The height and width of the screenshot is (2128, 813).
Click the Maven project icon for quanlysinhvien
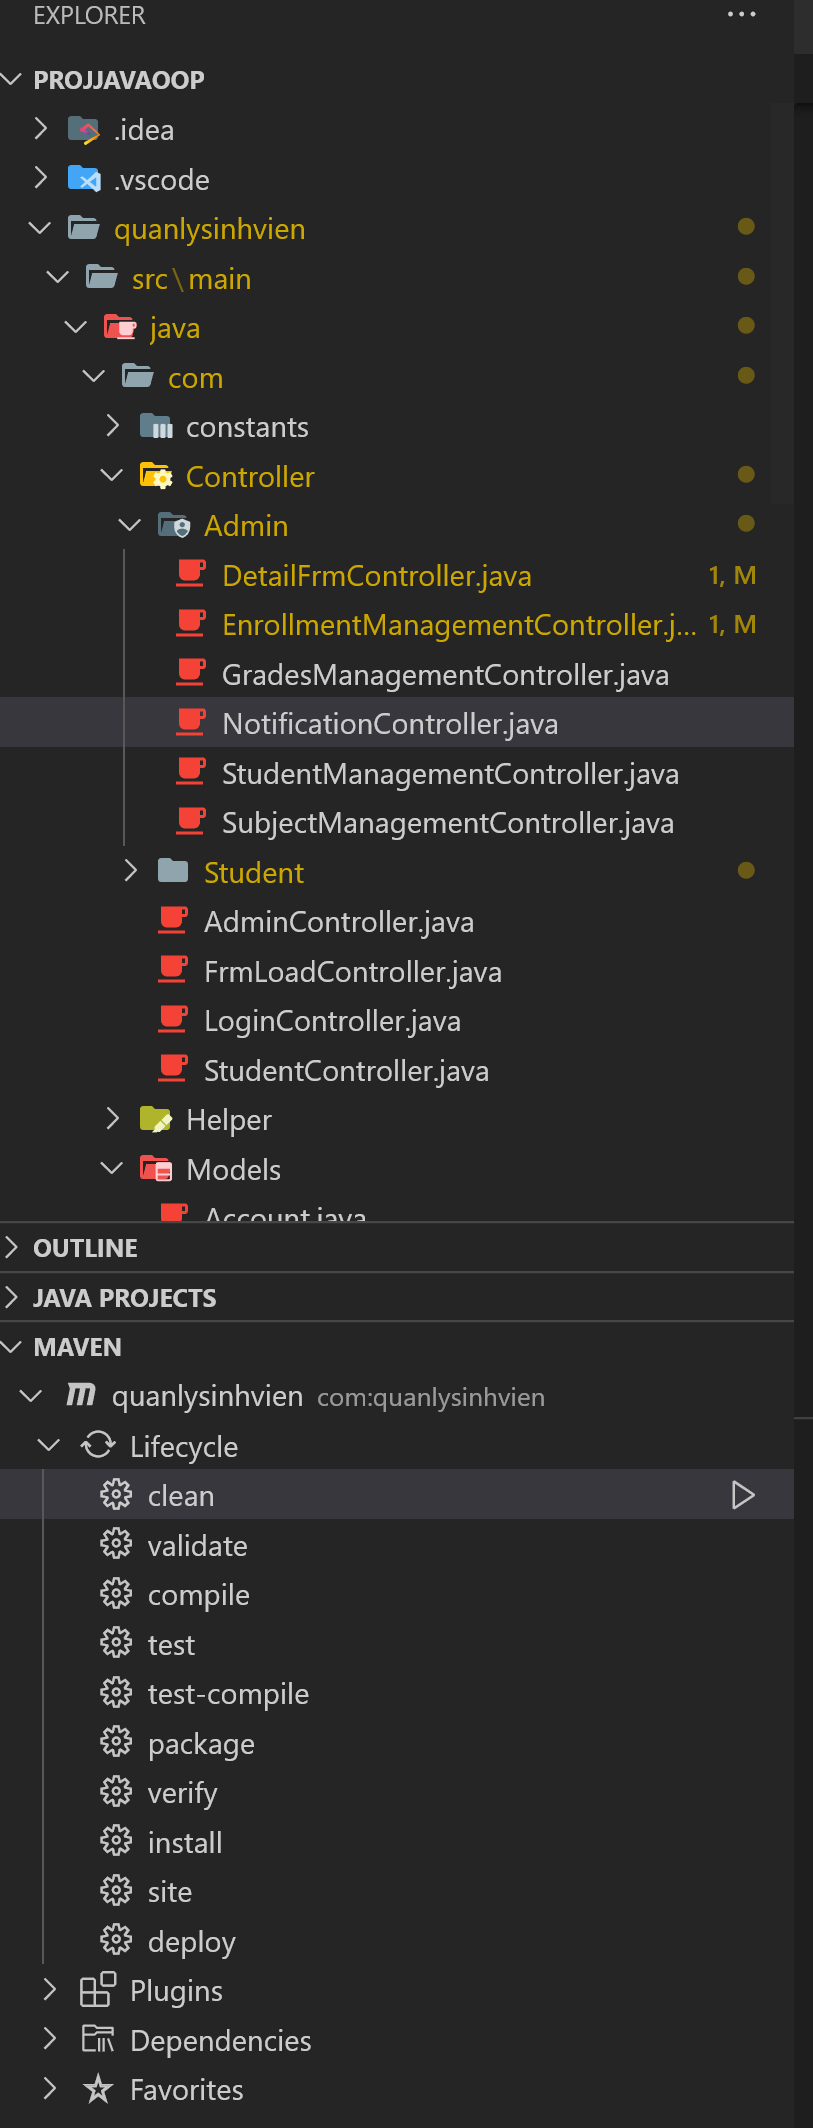[80, 1396]
